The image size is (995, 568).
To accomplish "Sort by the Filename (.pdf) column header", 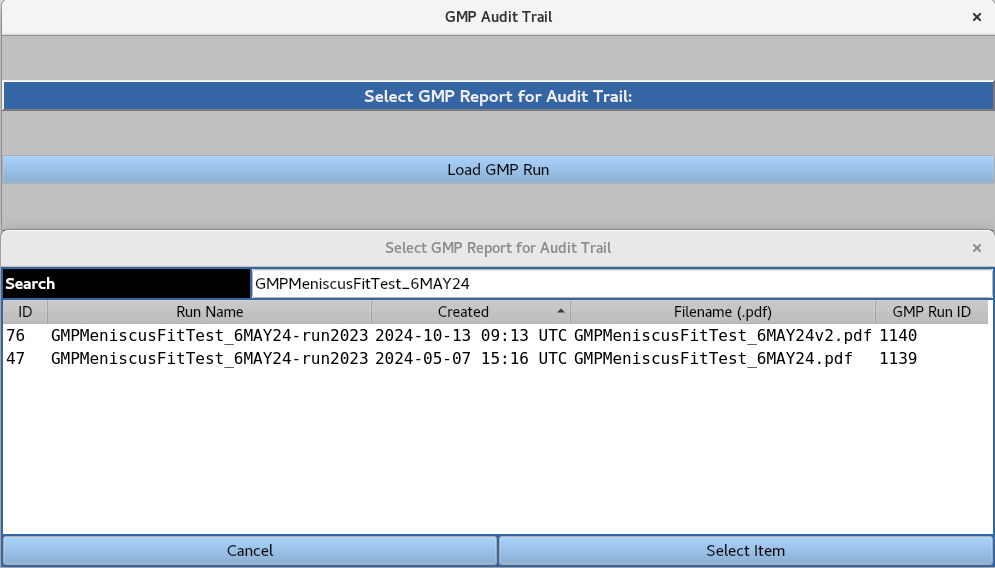I will coord(723,312).
